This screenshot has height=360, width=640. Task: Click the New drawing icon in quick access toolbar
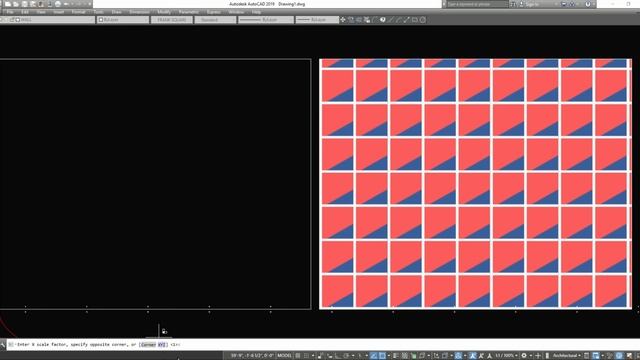click(x=8, y=4)
